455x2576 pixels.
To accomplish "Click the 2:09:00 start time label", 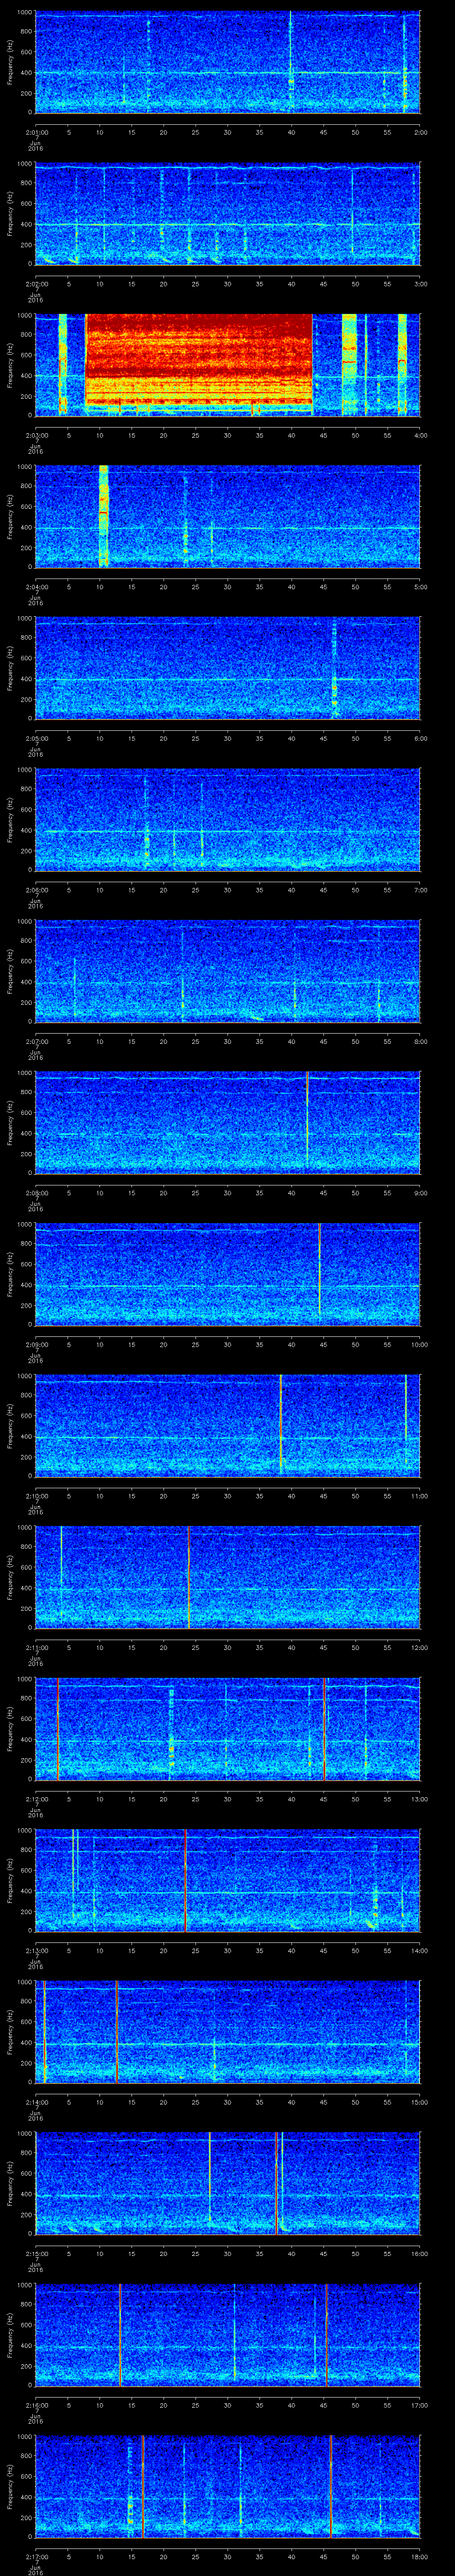I will pos(36,1344).
